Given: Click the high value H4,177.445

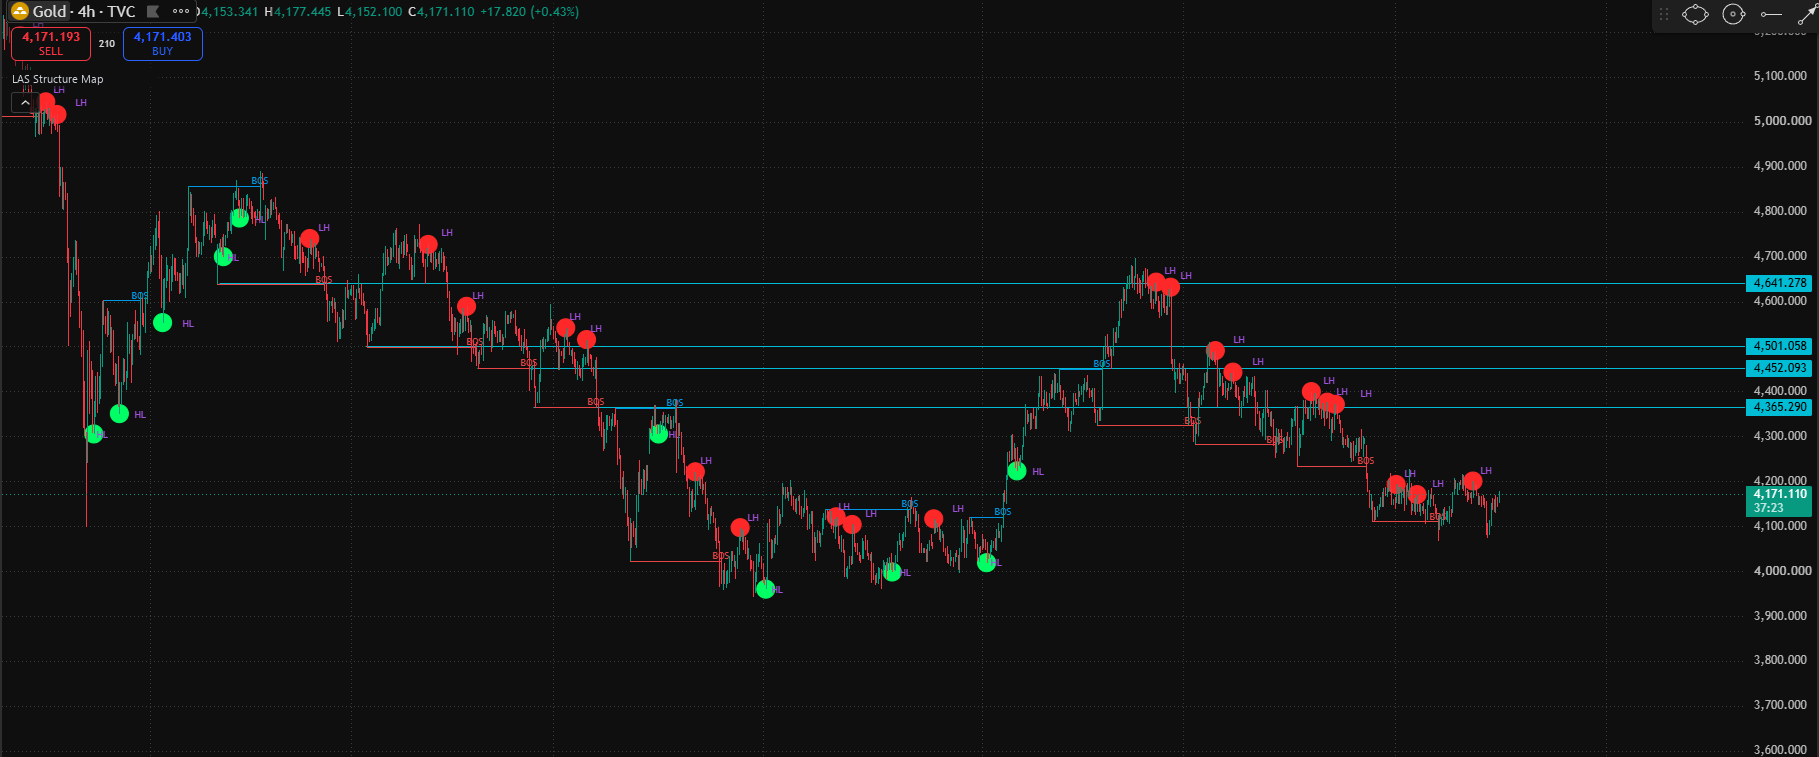Looking at the screenshot, I should click(297, 12).
